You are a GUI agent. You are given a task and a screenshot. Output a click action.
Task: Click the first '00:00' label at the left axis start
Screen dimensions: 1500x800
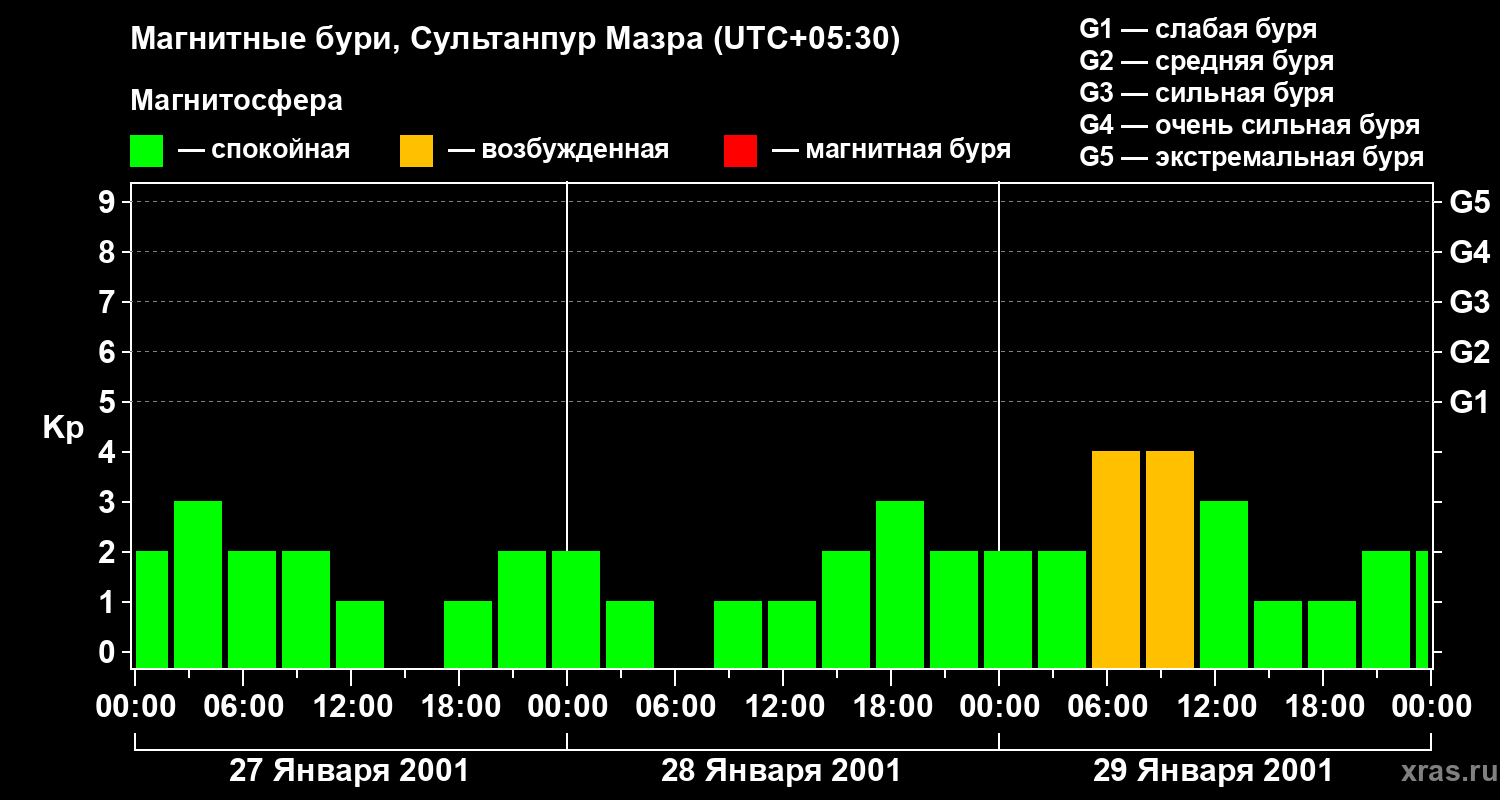tap(136, 707)
